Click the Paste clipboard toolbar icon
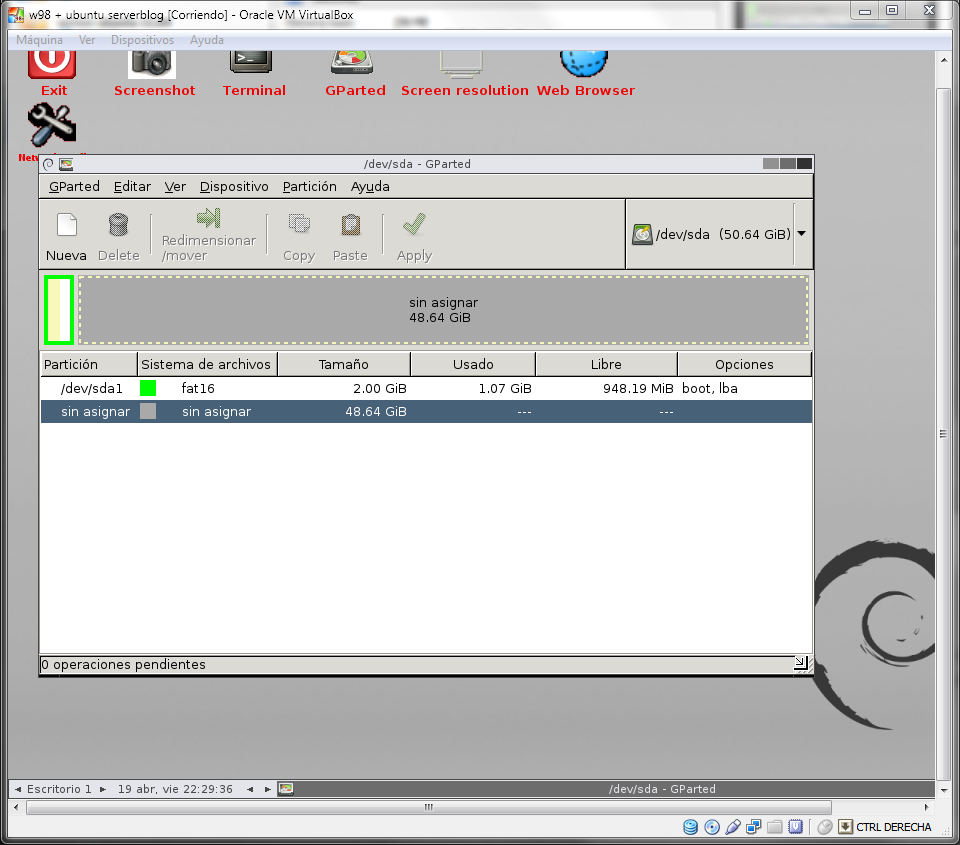 (350, 225)
